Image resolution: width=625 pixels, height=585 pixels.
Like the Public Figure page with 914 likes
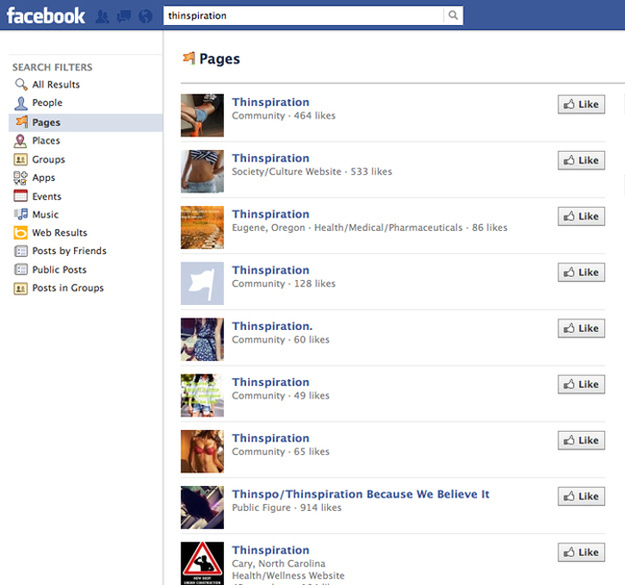pyautogui.click(x=581, y=497)
